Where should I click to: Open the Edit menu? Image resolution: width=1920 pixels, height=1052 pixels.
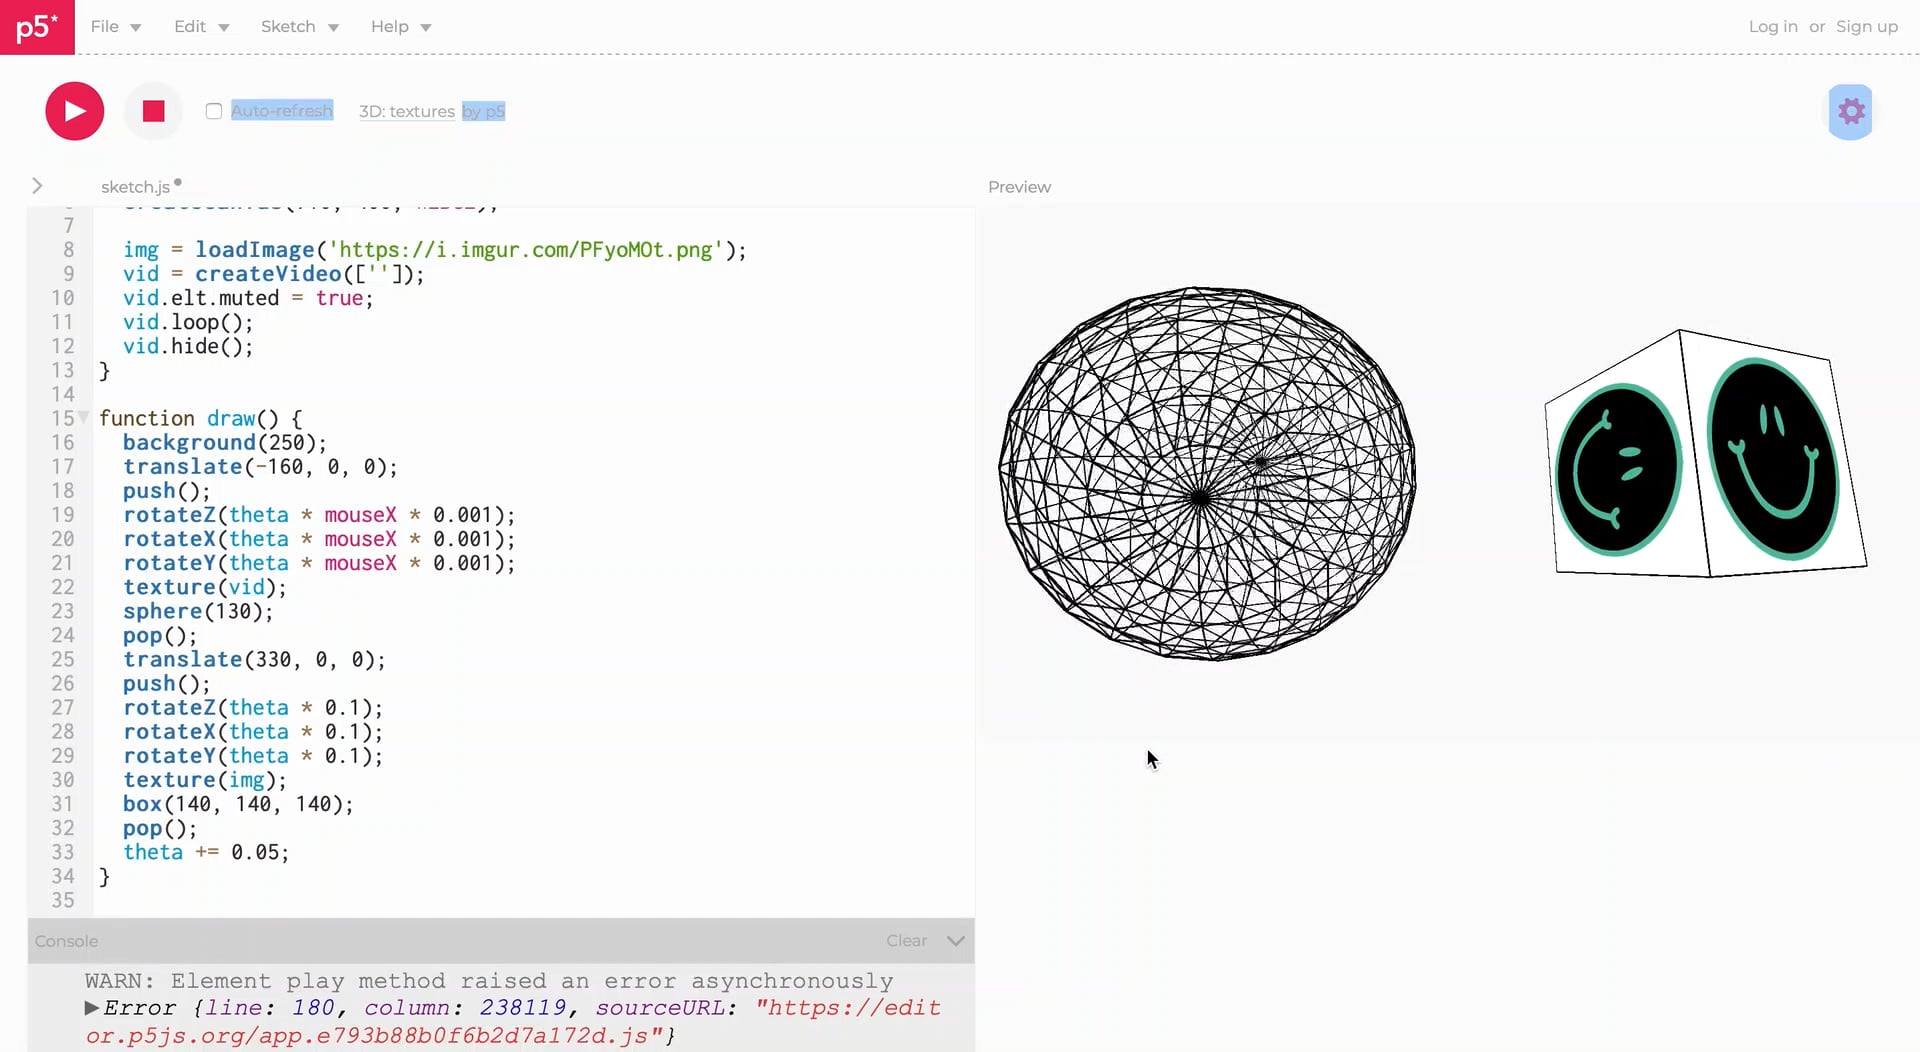(x=202, y=27)
